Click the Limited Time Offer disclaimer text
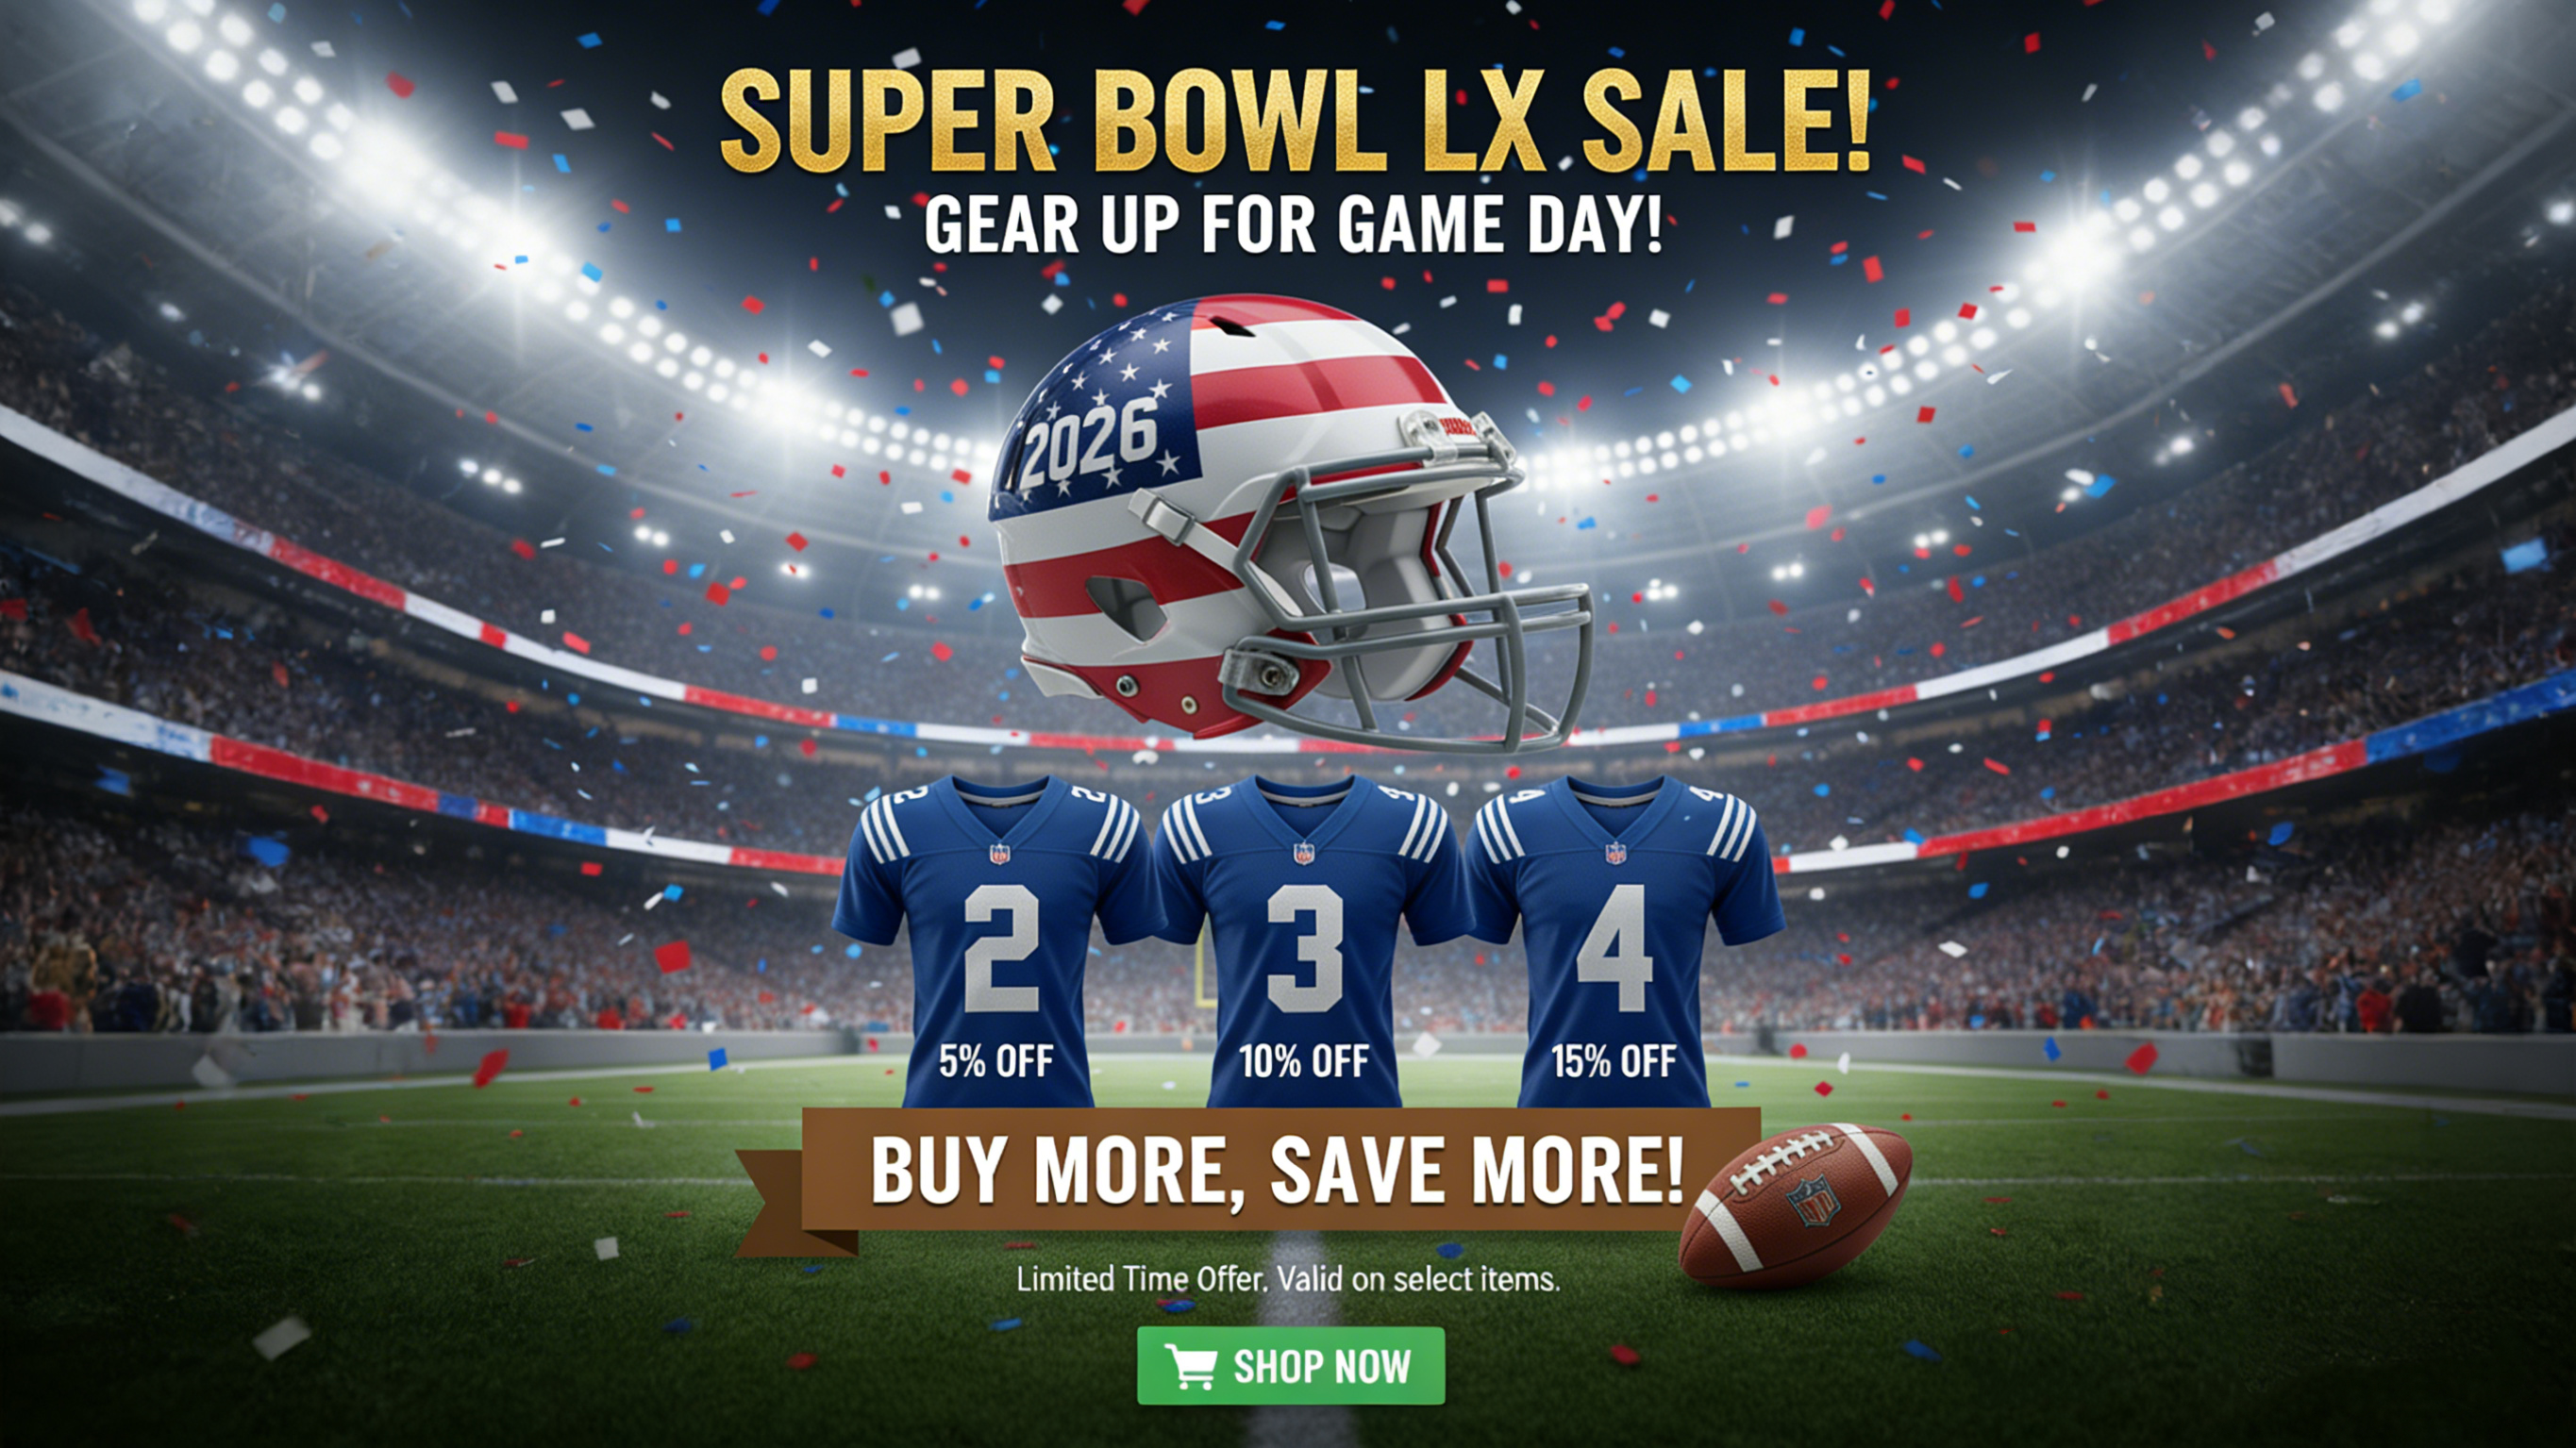This screenshot has height=1448, width=2576. (1288, 1279)
